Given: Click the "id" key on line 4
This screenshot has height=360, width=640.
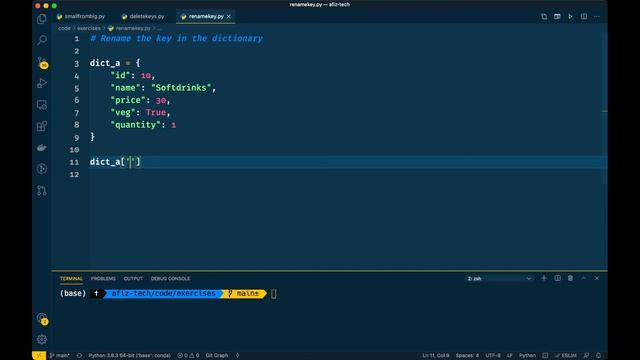Looking at the screenshot, I should (x=120, y=76).
